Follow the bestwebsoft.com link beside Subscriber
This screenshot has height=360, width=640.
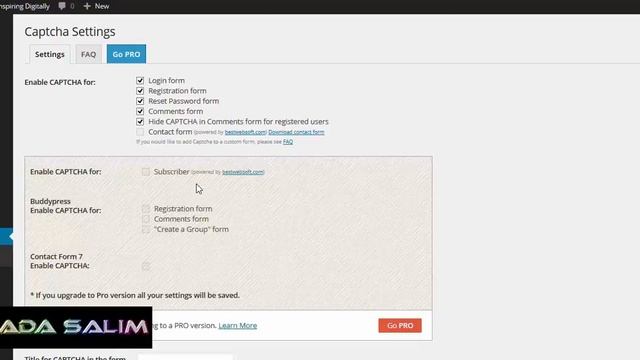click(243, 172)
